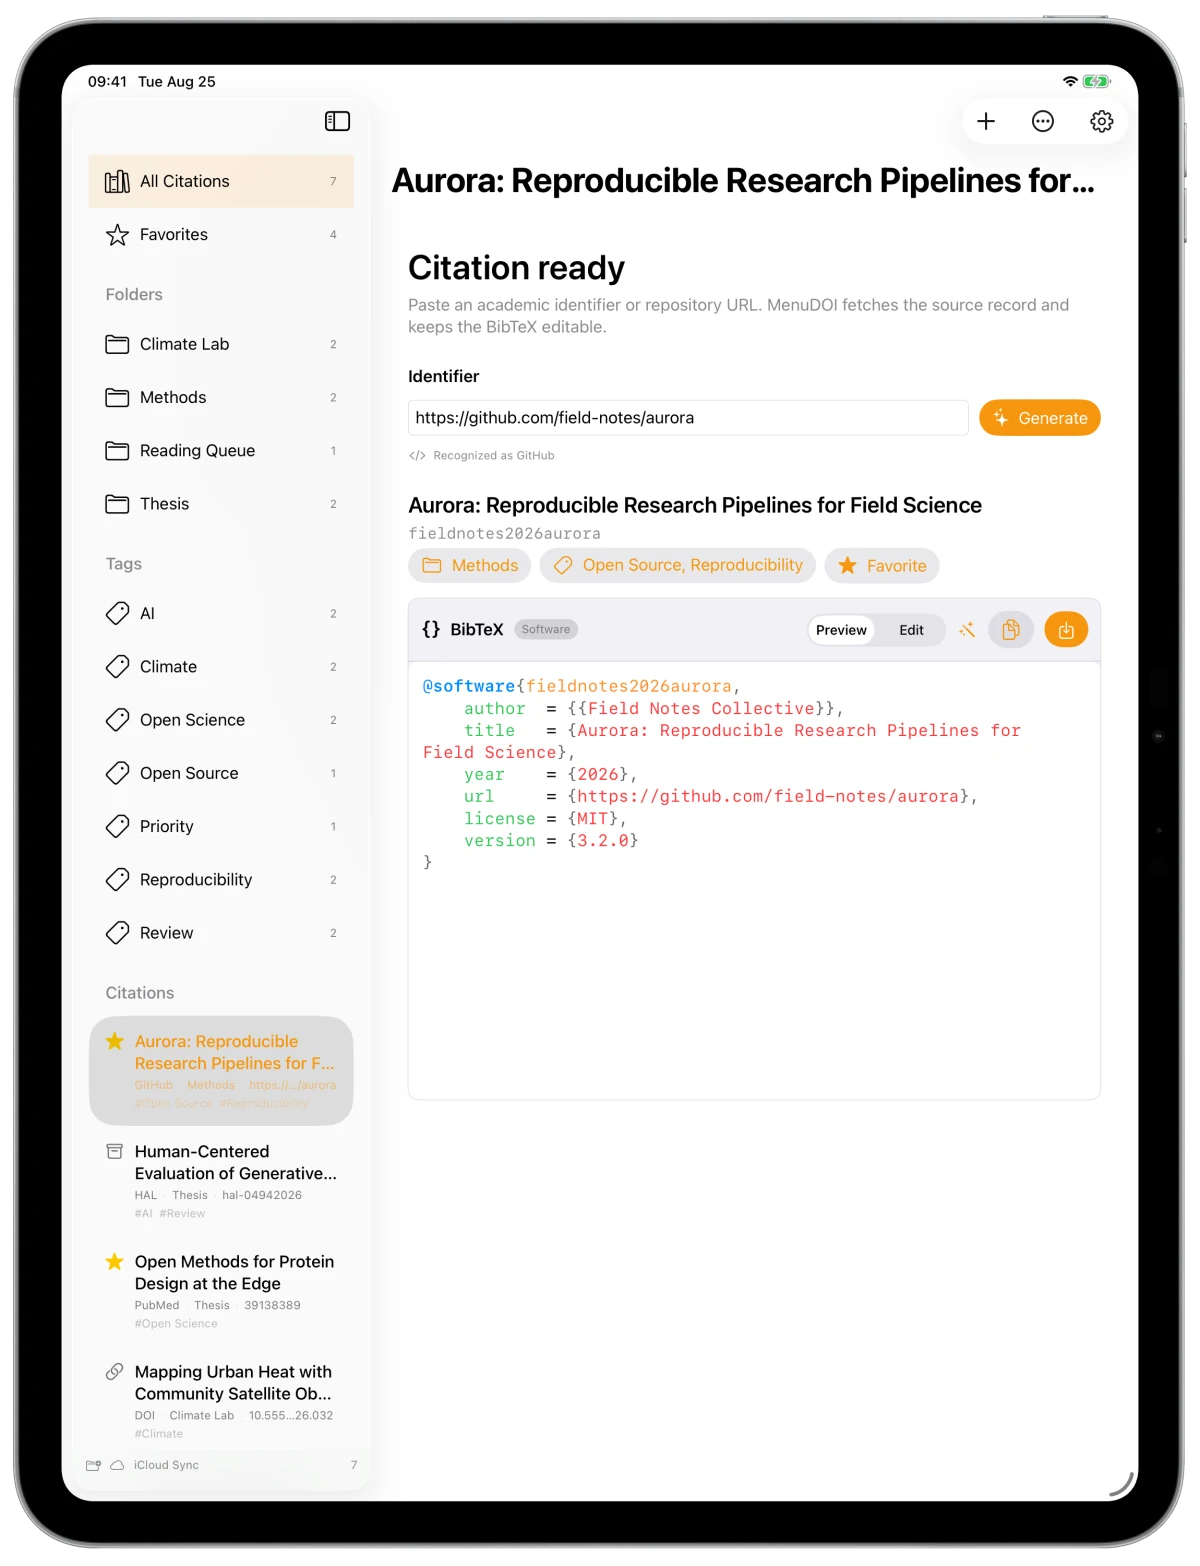Open the Reading Queue folder

pyautogui.click(x=221, y=451)
